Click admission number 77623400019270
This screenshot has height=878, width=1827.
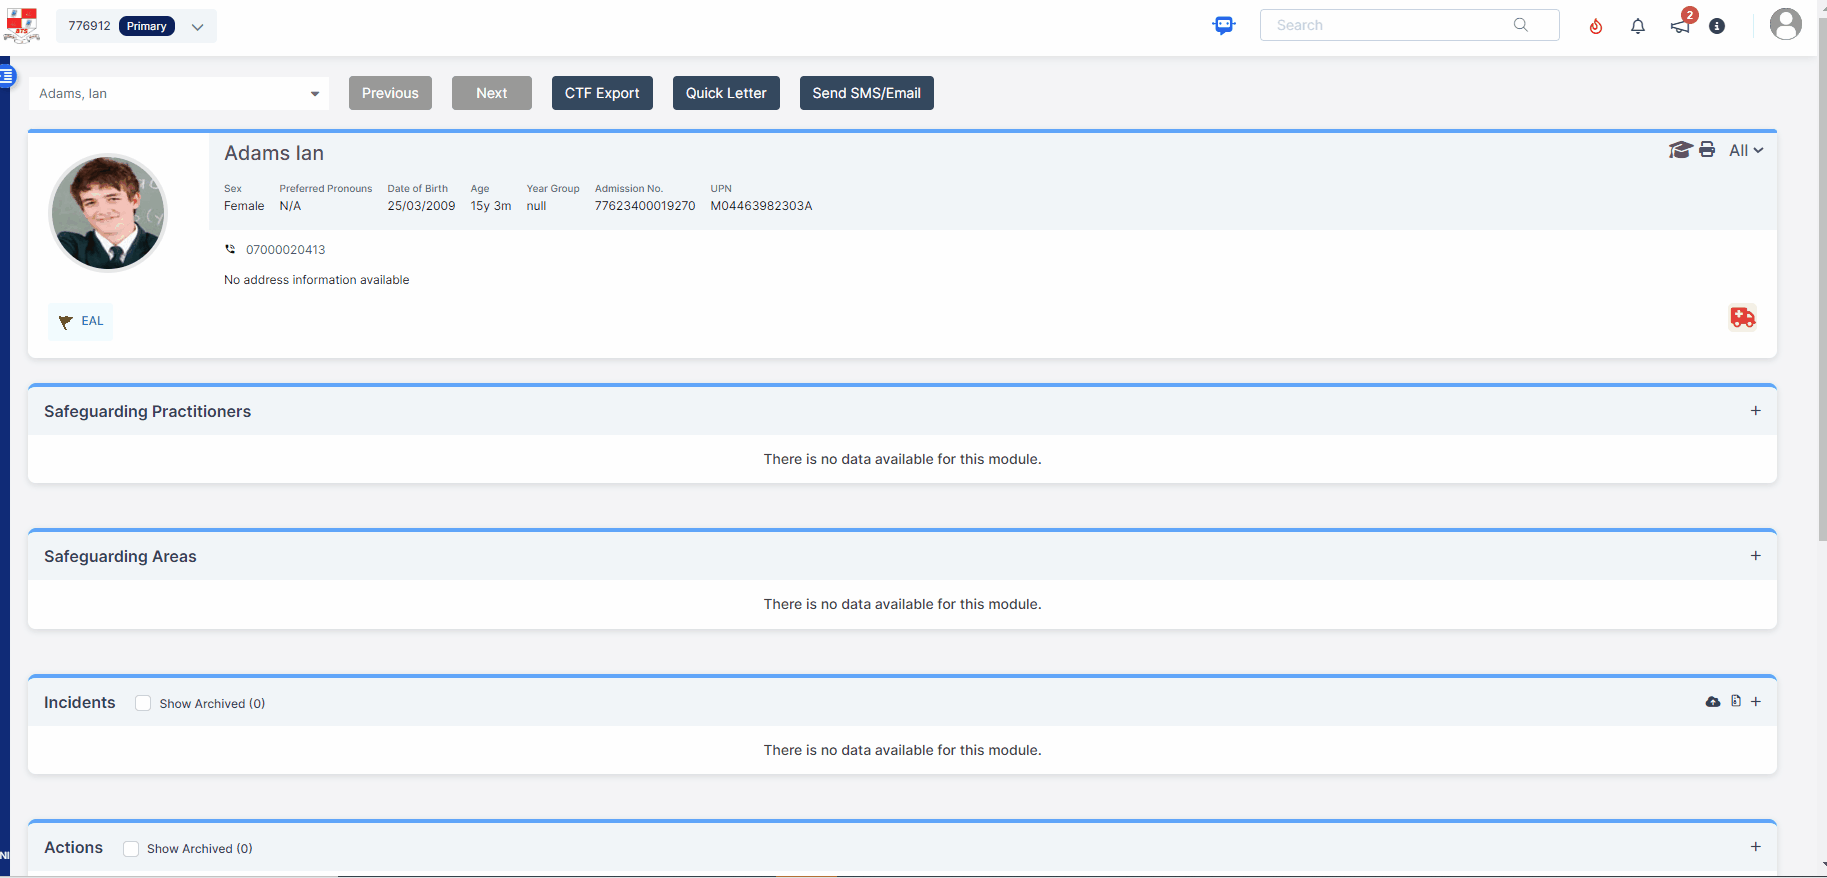click(x=645, y=206)
